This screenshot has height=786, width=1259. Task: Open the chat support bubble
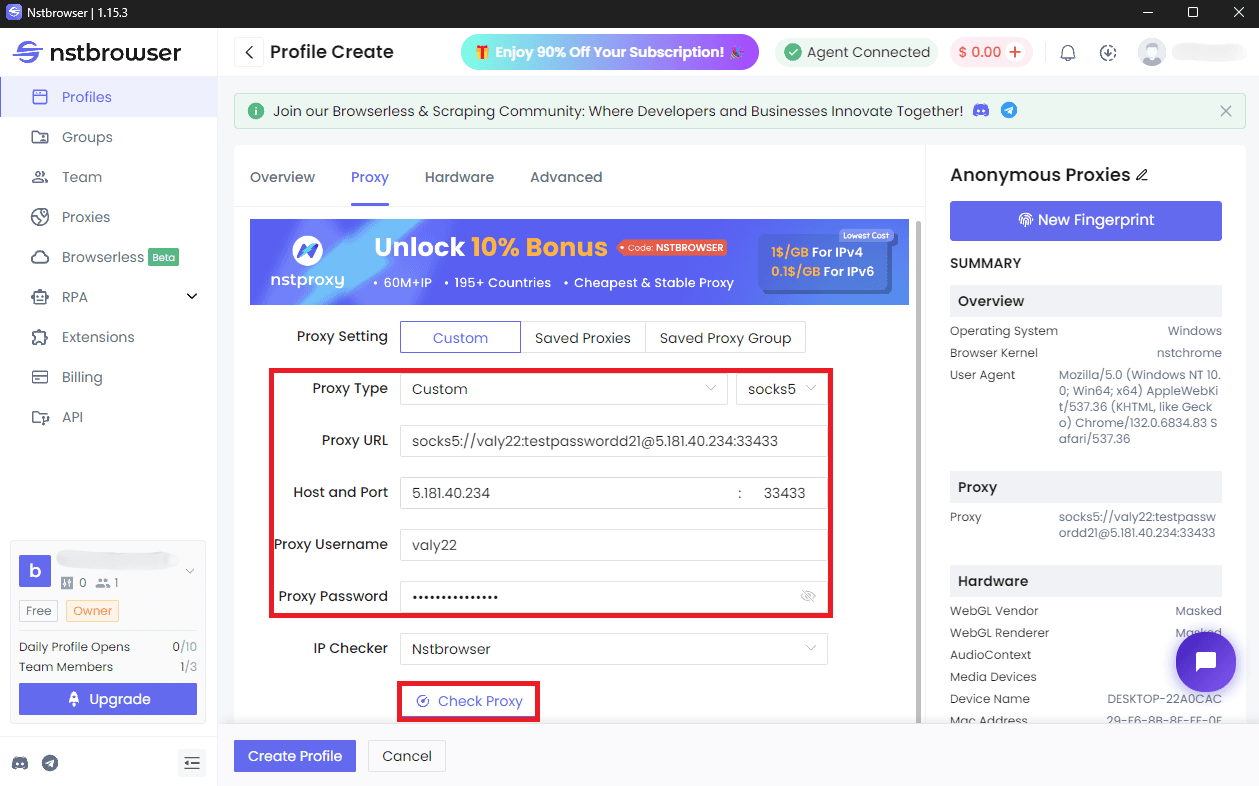(1205, 661)
